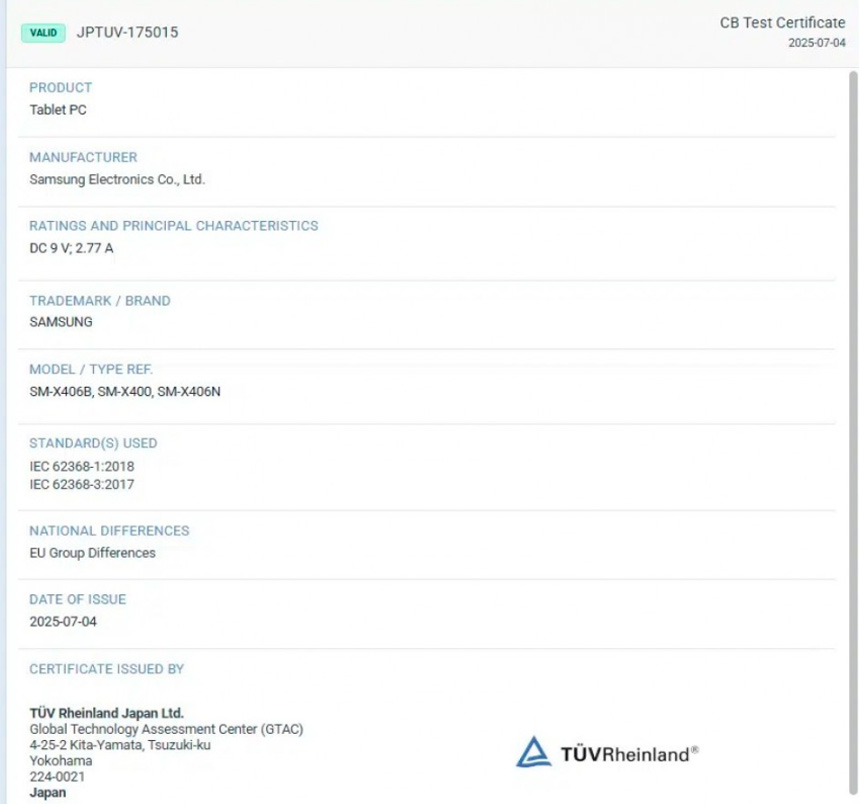The height and width of the screenshot is (804, 859).
Task: Select the Tablet PC product value
Action: point(58,110)
